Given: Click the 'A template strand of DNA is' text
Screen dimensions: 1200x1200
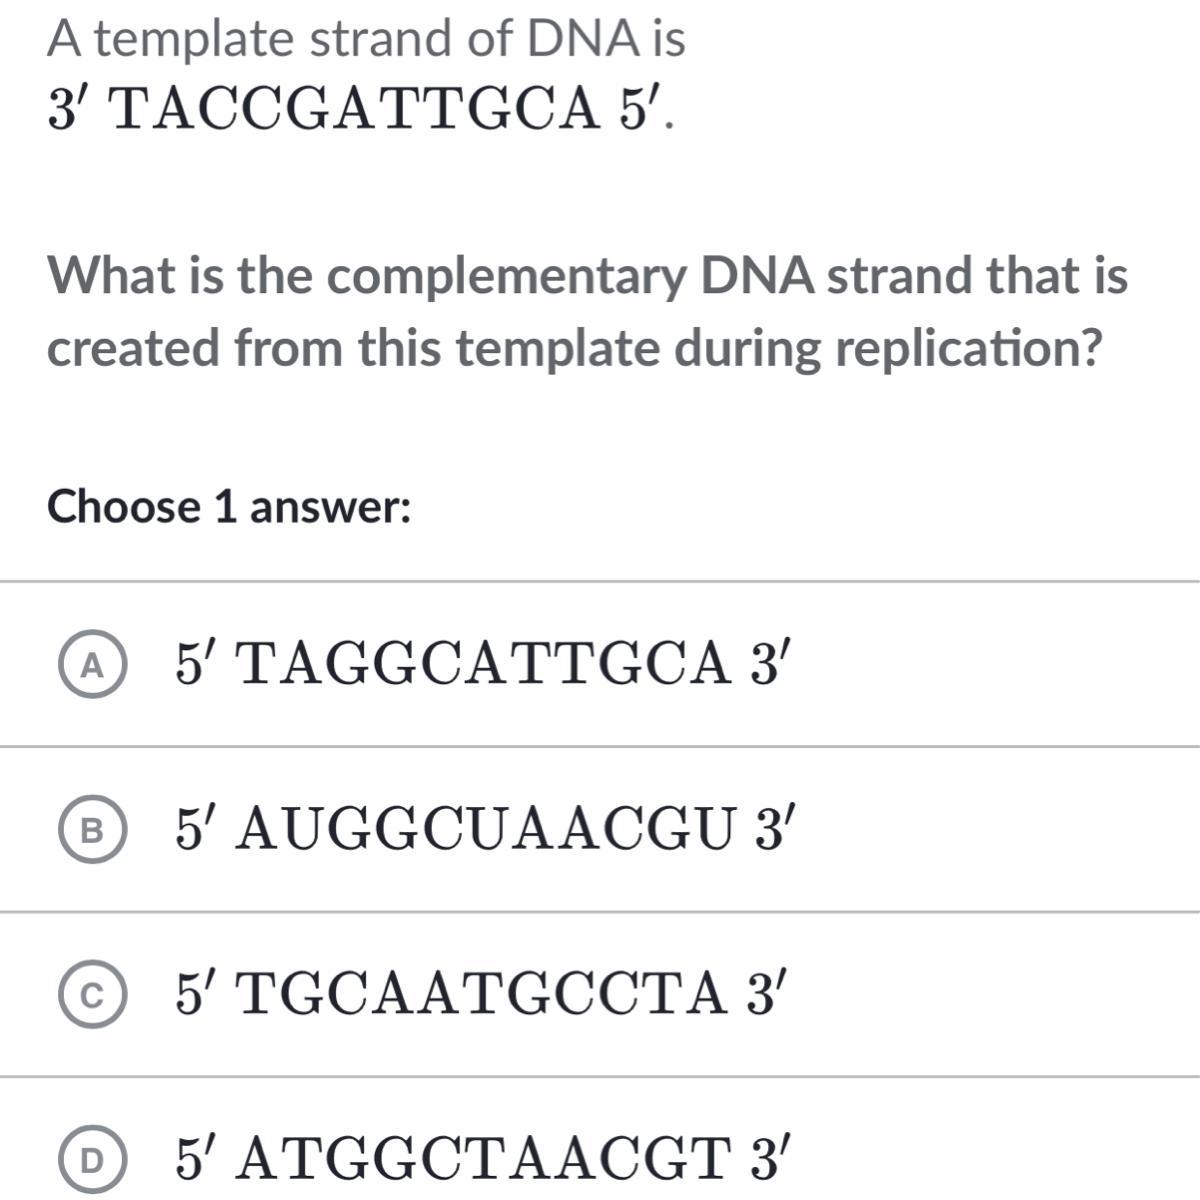Looking at the screenshot, I should (x=367, y=39).
